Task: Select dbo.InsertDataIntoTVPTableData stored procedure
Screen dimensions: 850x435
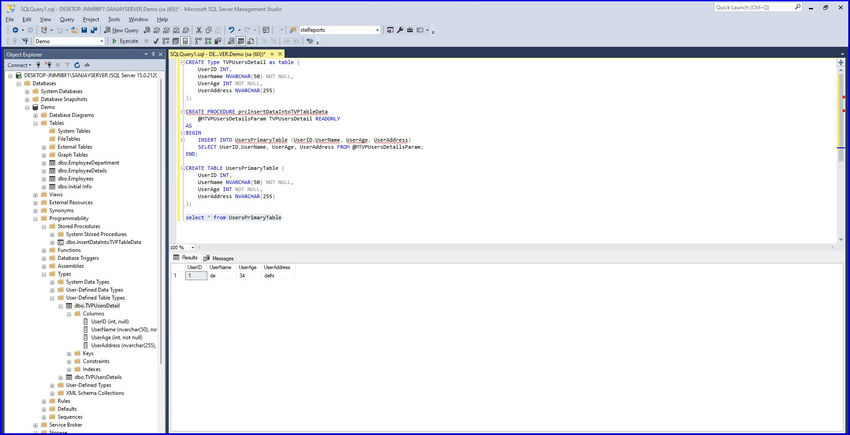Action: 103,242
